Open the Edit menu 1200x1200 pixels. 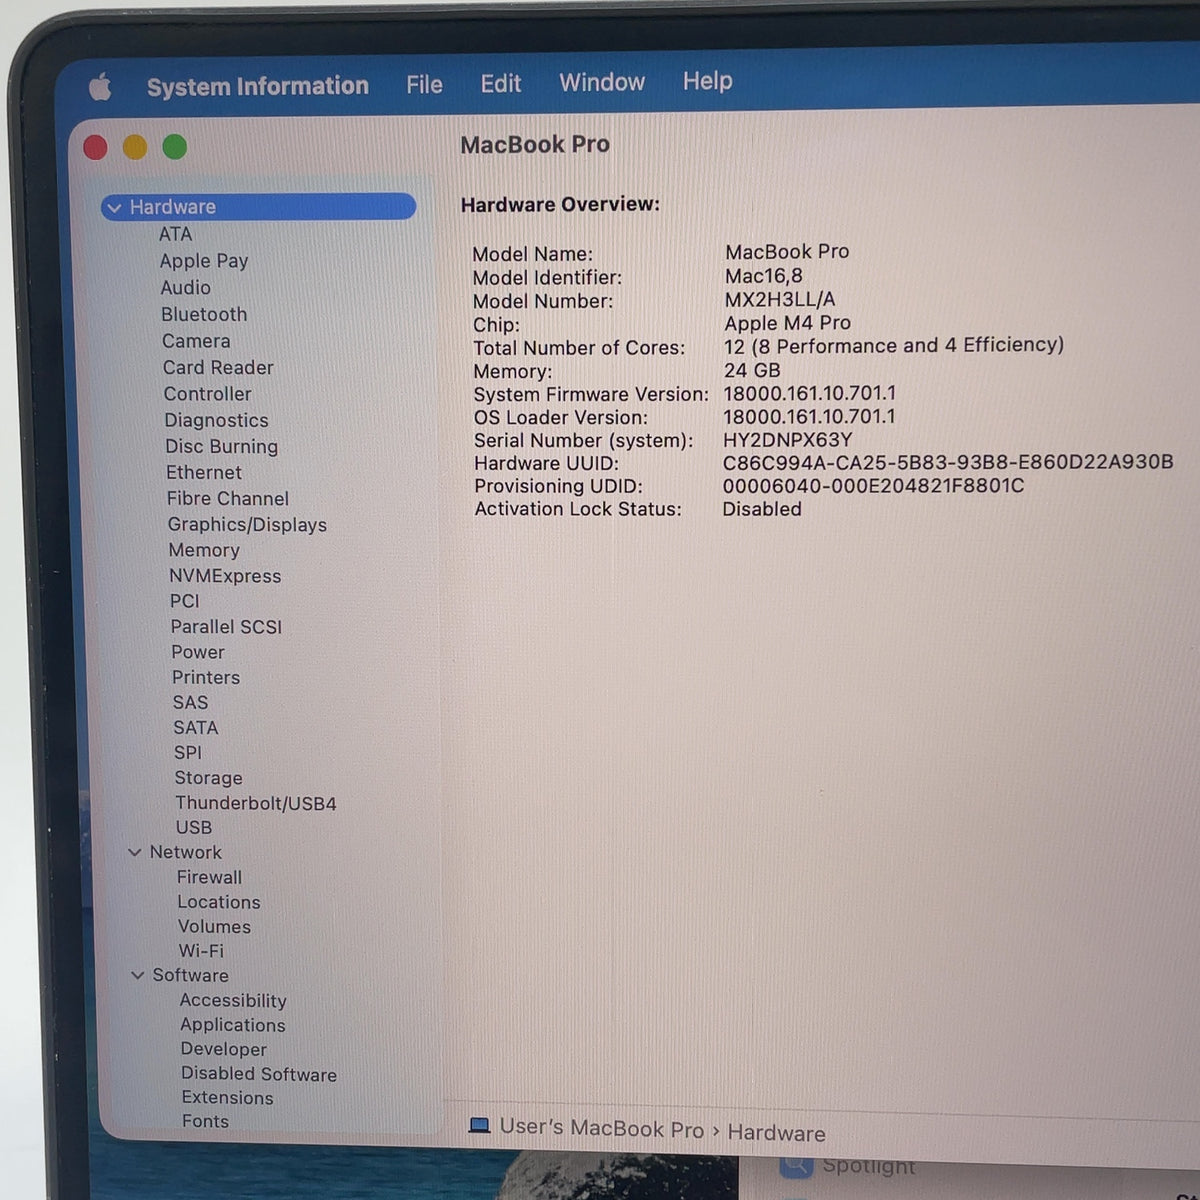[500, 83]
